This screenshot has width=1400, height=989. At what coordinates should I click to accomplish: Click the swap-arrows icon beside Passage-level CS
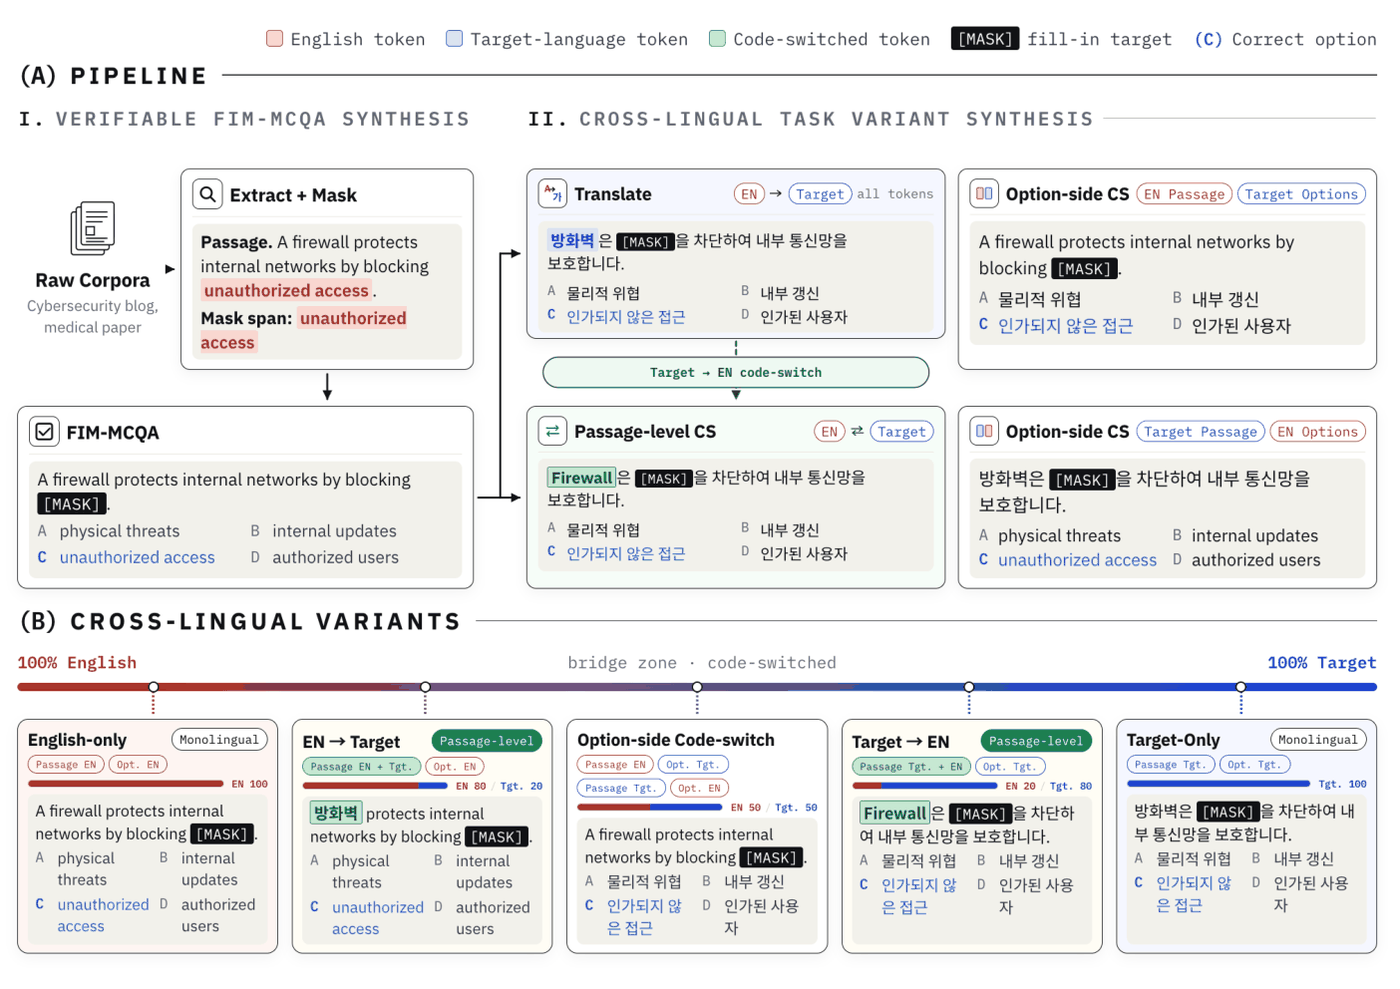coord(552,431)
